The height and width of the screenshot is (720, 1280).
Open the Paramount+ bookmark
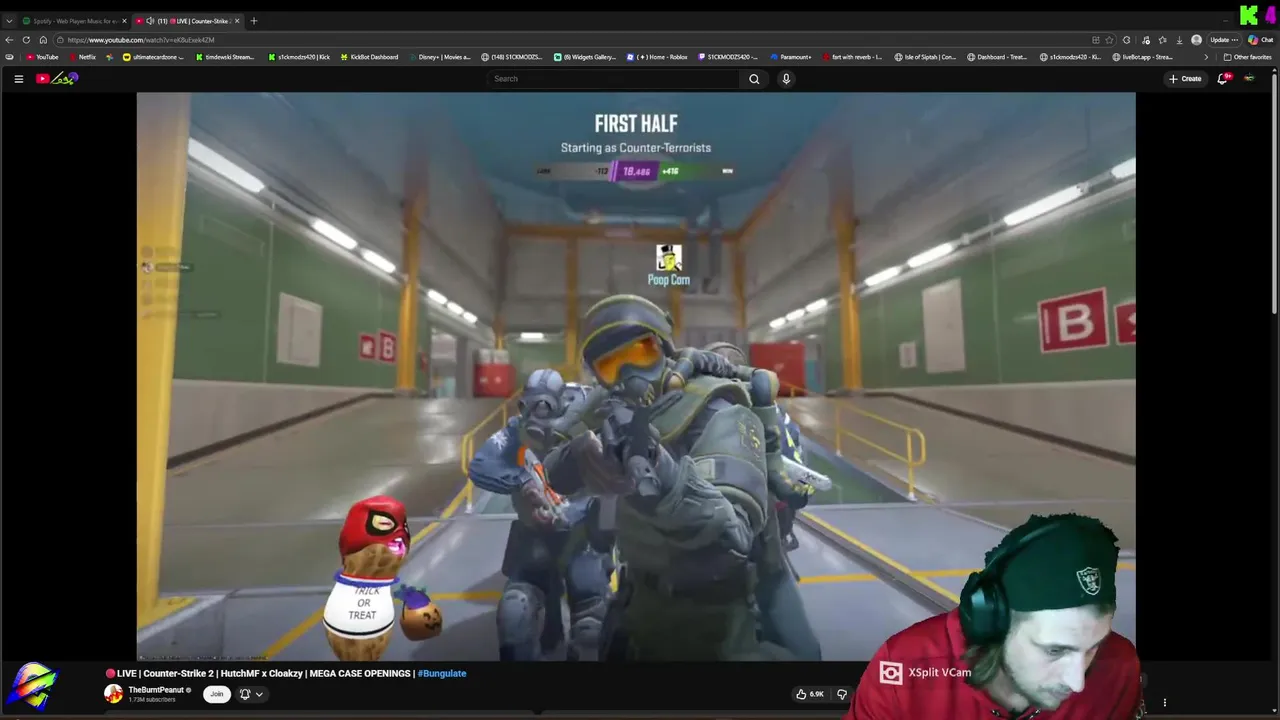790,57
